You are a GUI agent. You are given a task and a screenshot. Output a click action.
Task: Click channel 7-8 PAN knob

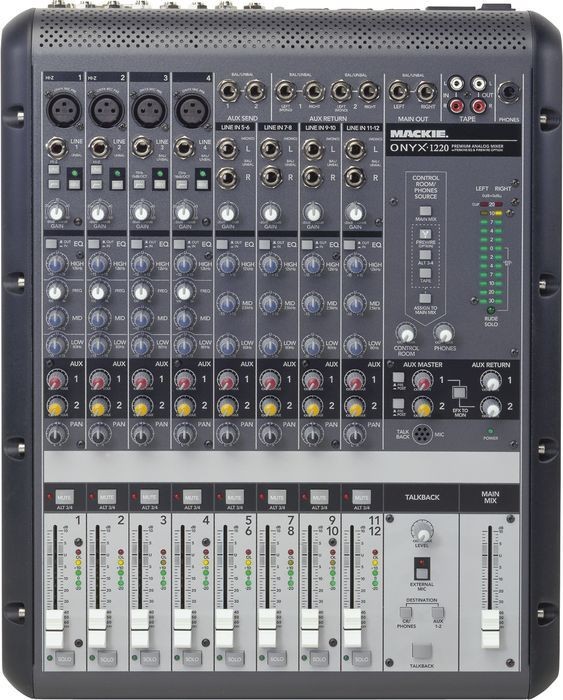269,433
